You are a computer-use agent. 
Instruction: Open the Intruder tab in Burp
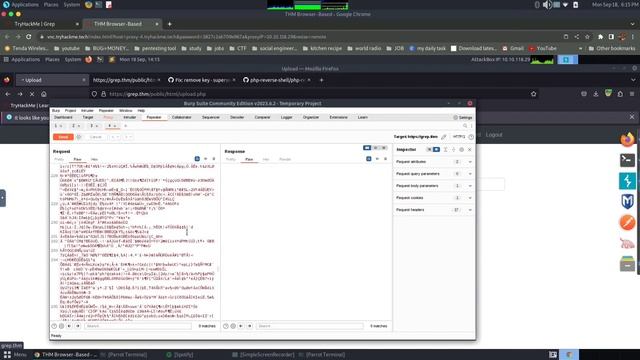pyautogui.click(x=130, y=118)
